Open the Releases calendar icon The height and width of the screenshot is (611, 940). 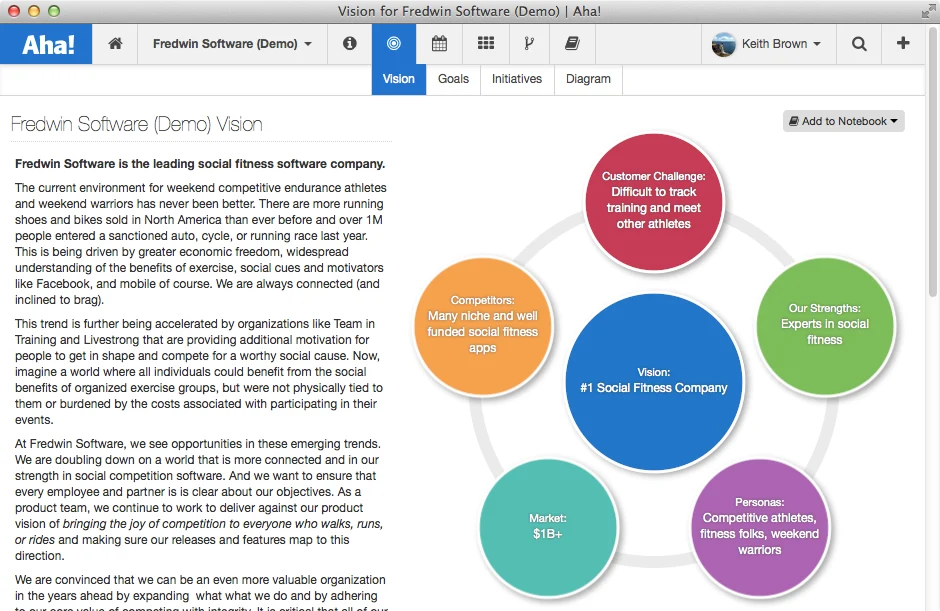coord(439,43)
